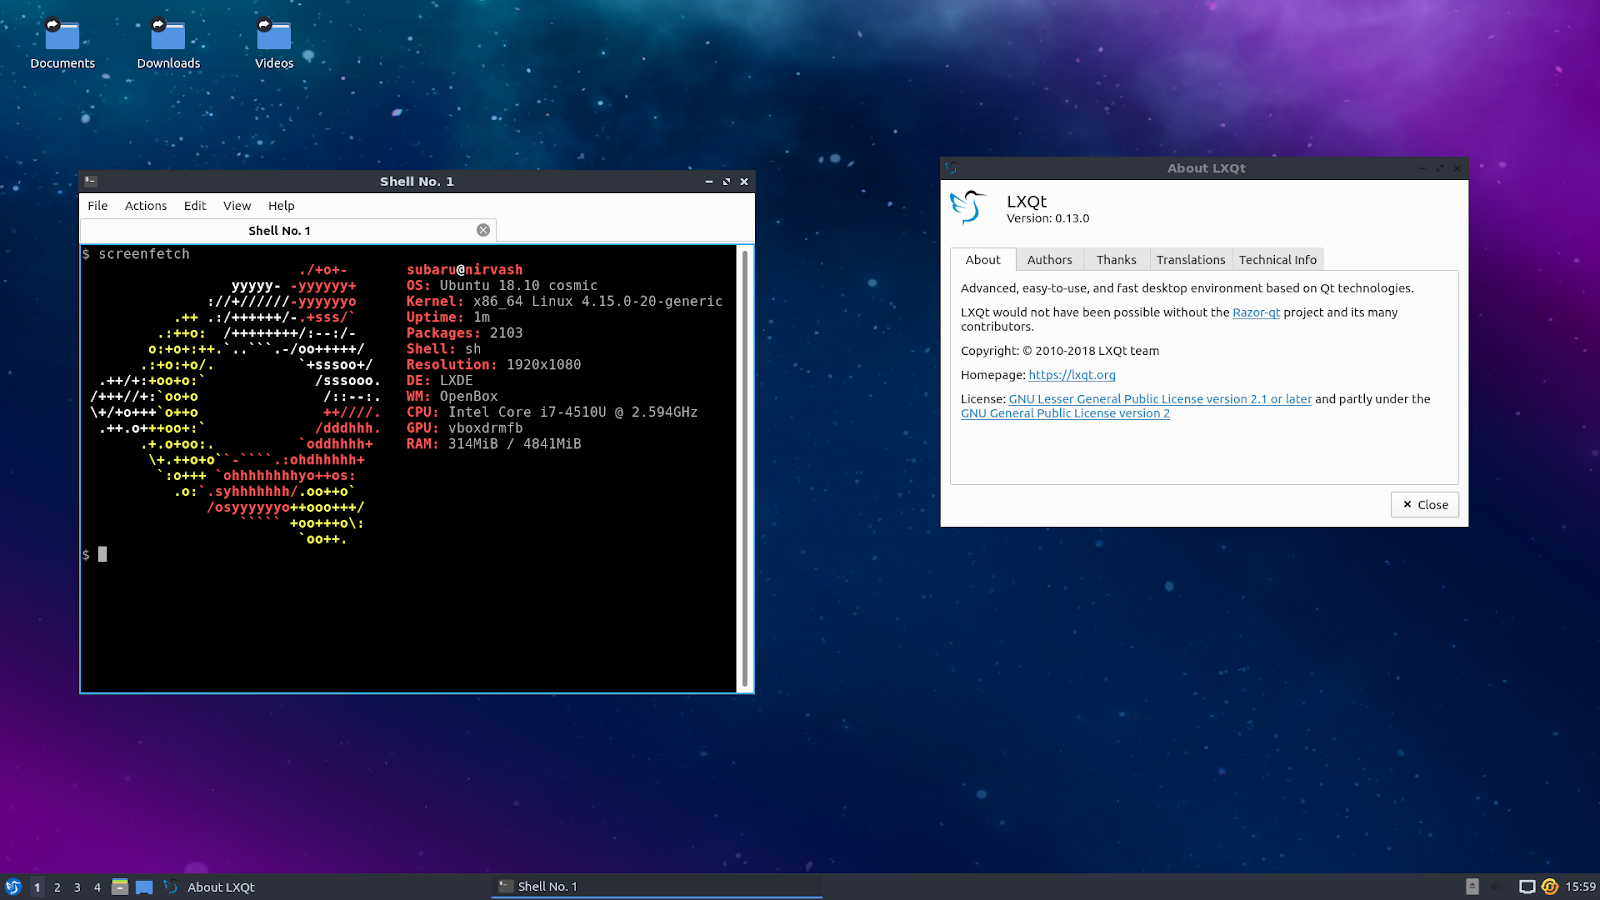The width and height of the screenshot is (1600, 900).
Task: Open the Actions menu in the terminal
Action: [x=146, y=205]
